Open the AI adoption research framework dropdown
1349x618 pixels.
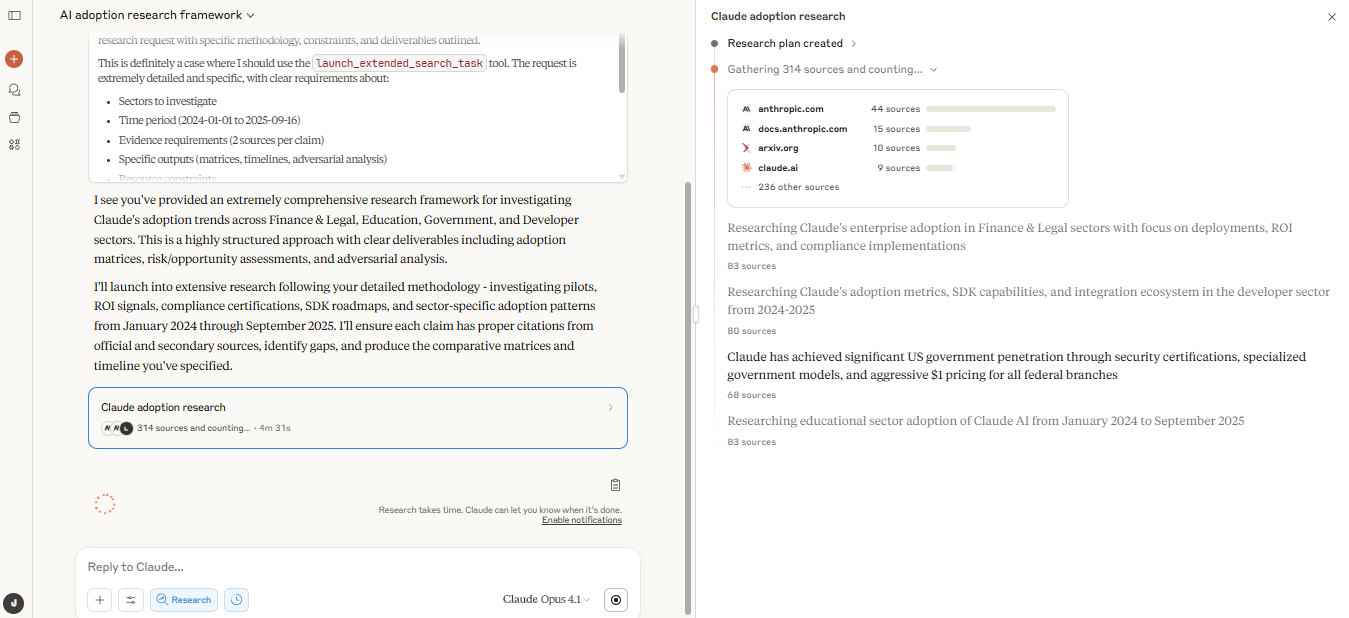[x=157, y=16]
